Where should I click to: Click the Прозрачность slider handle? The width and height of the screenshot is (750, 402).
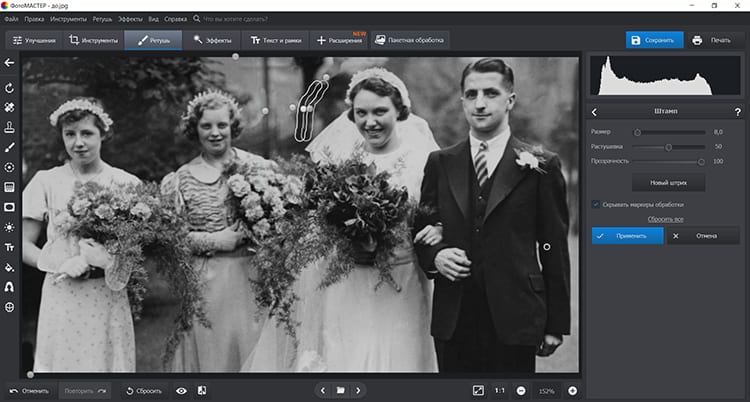coord(701,161)
